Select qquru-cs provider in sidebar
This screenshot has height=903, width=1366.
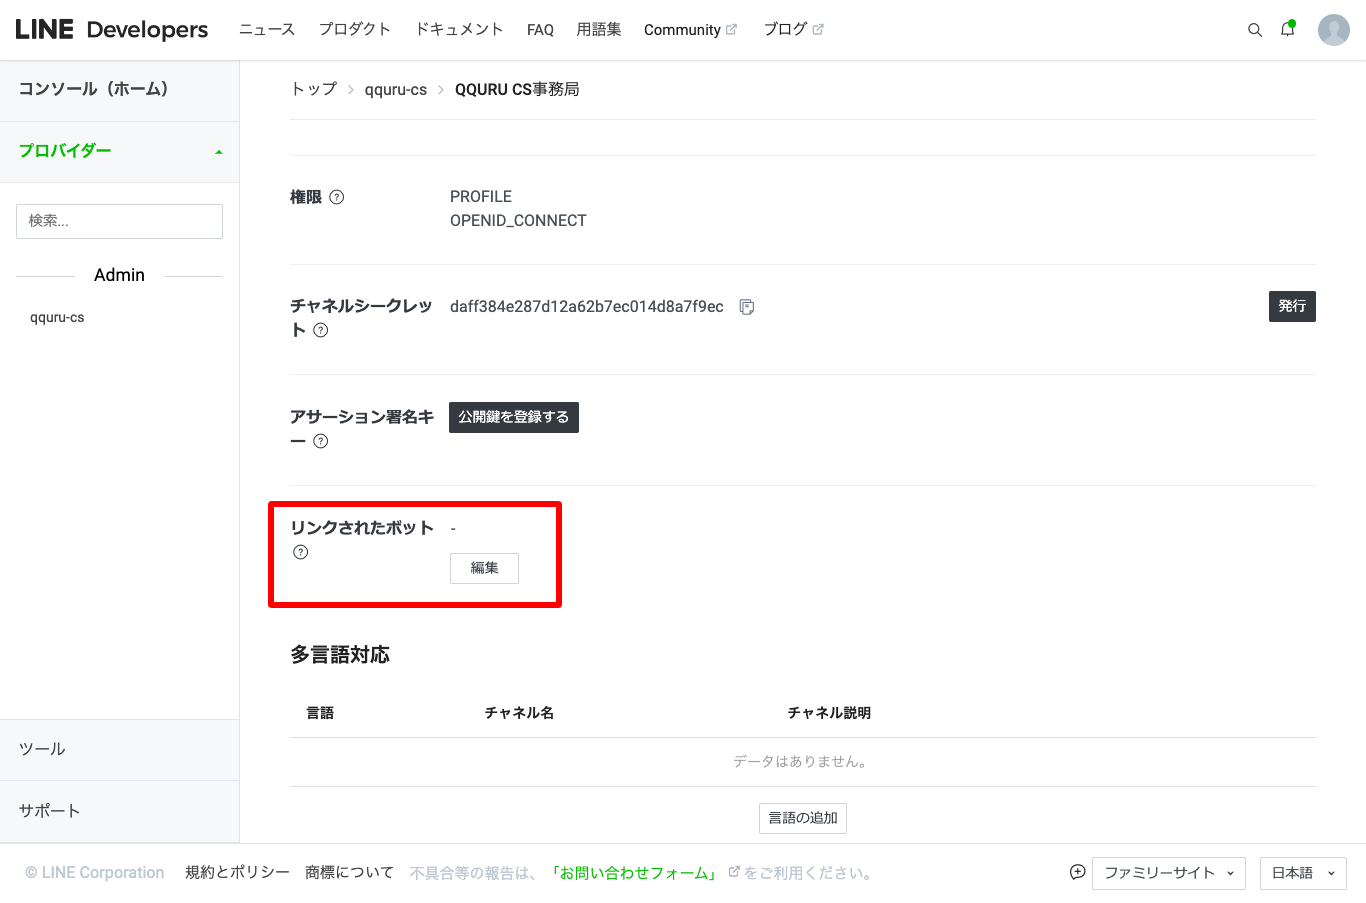coord(57,318)
